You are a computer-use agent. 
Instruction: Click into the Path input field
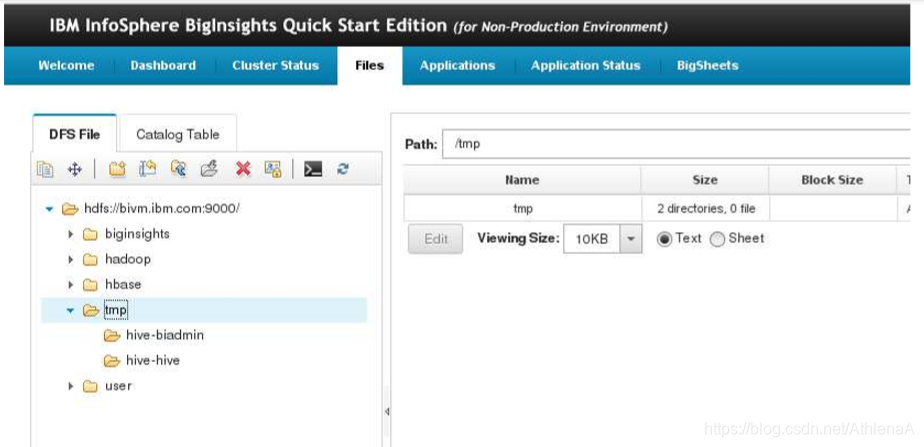pyautogui.click(x=676, y=144)
